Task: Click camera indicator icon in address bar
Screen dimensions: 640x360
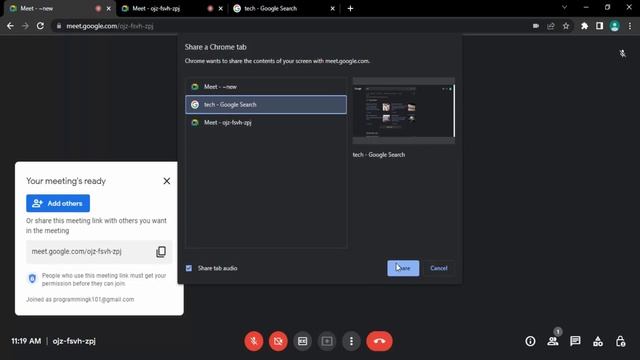Action: (536, 26)
